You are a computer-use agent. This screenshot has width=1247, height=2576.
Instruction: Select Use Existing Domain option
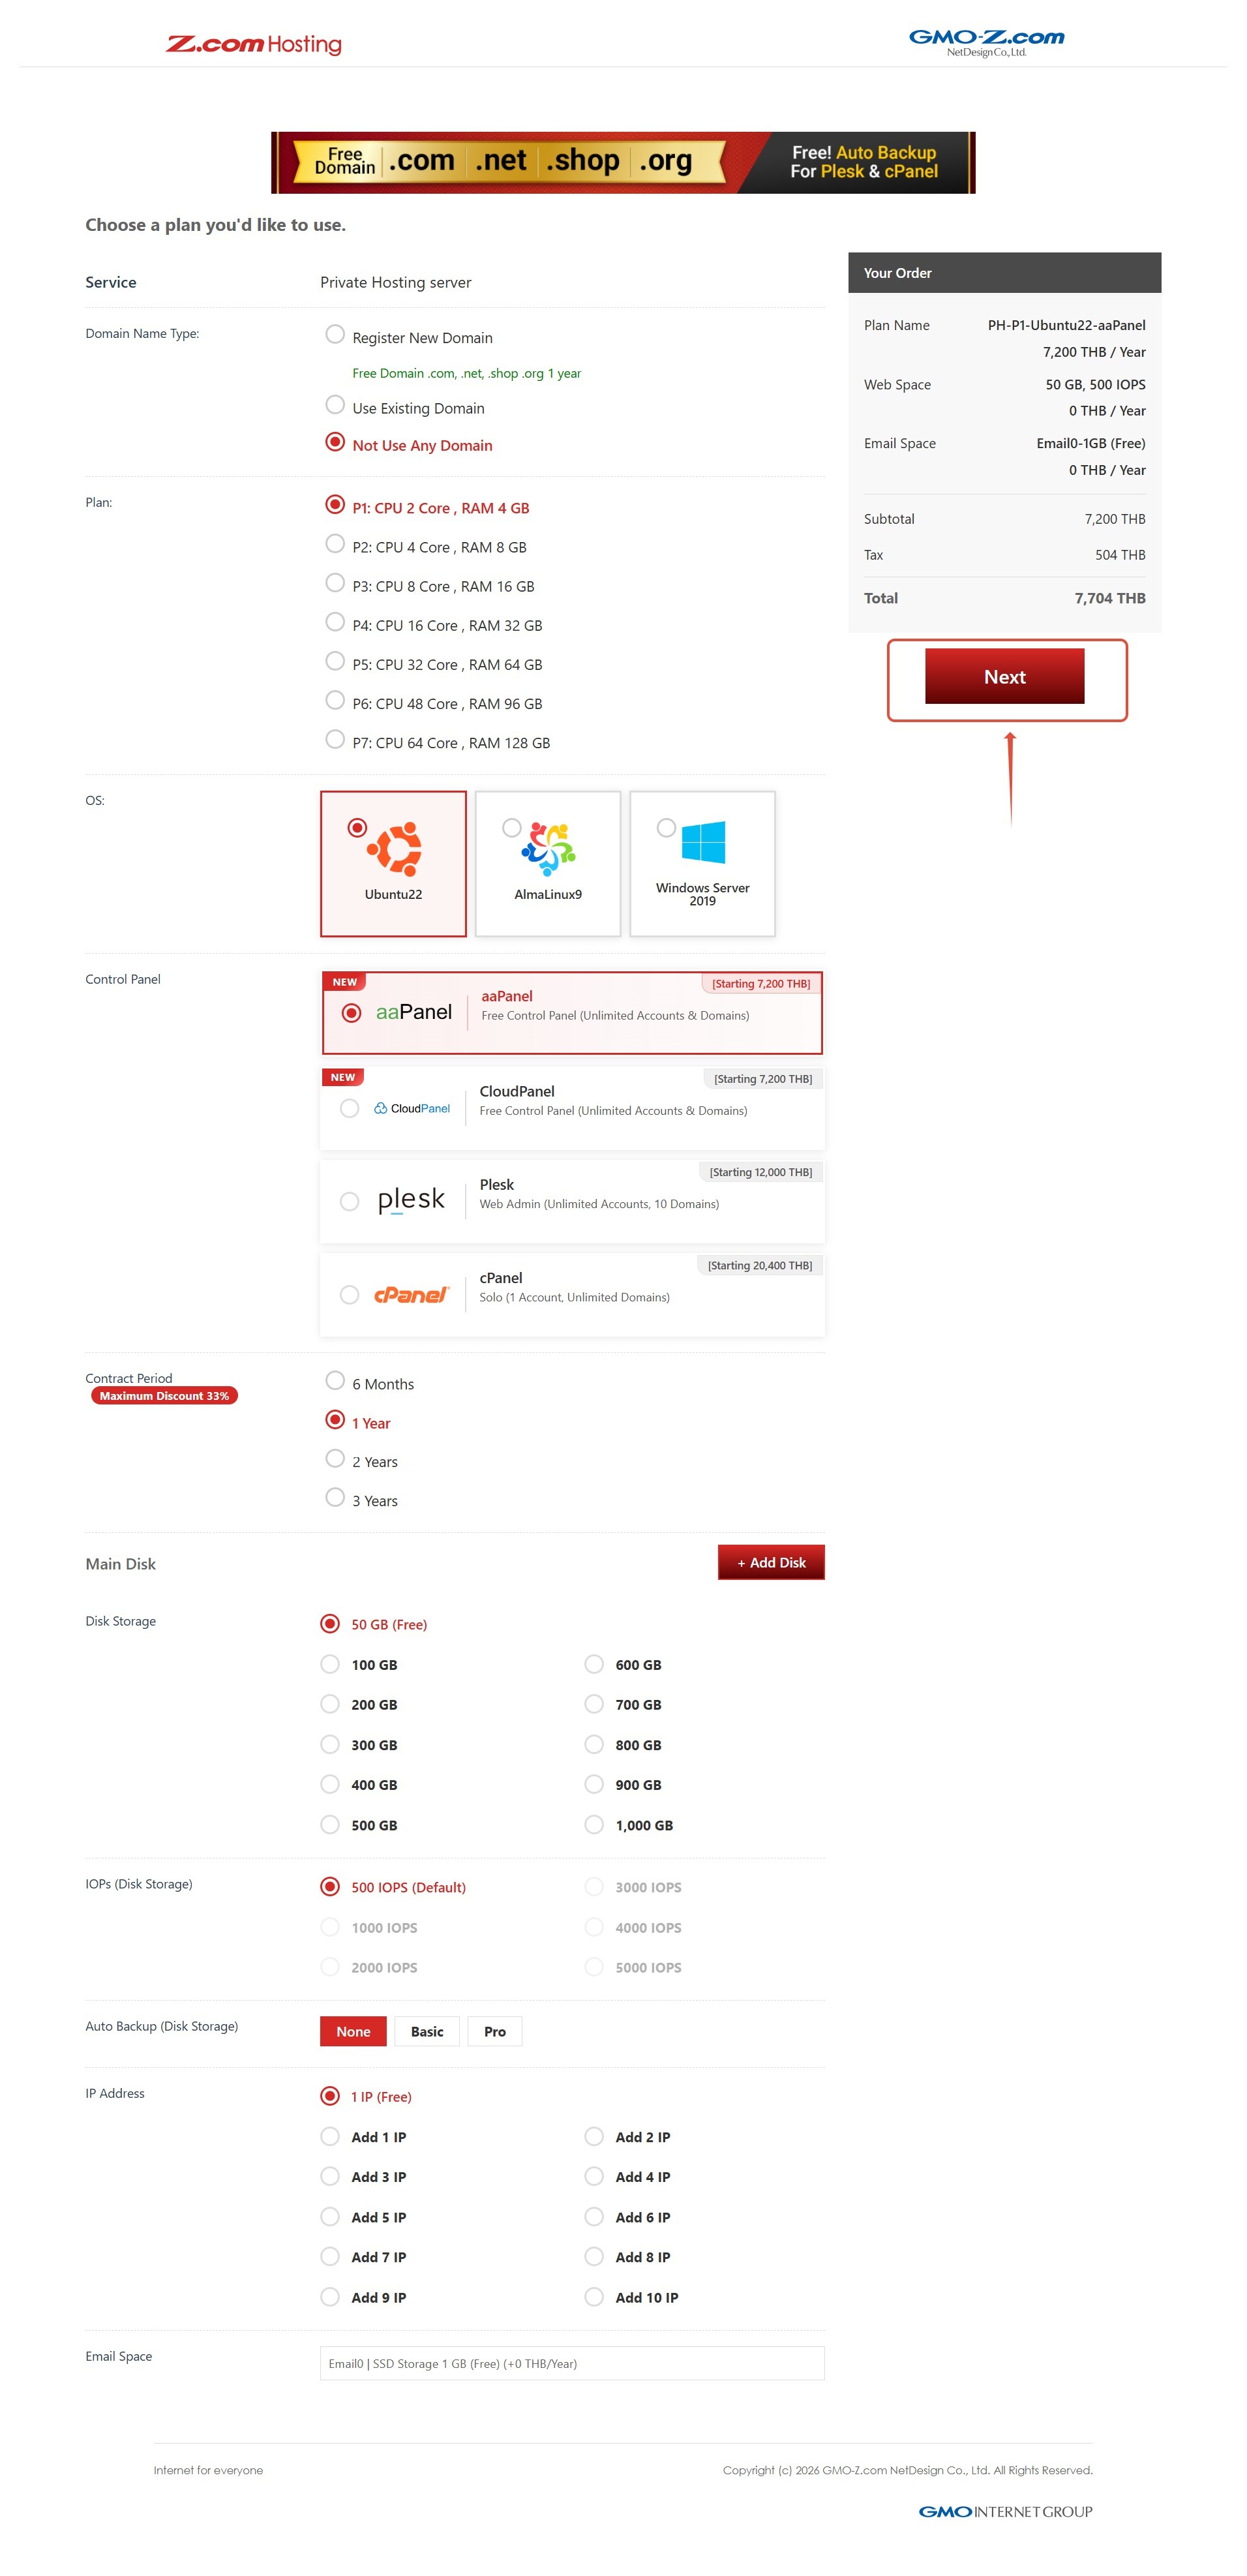point(335,405)
